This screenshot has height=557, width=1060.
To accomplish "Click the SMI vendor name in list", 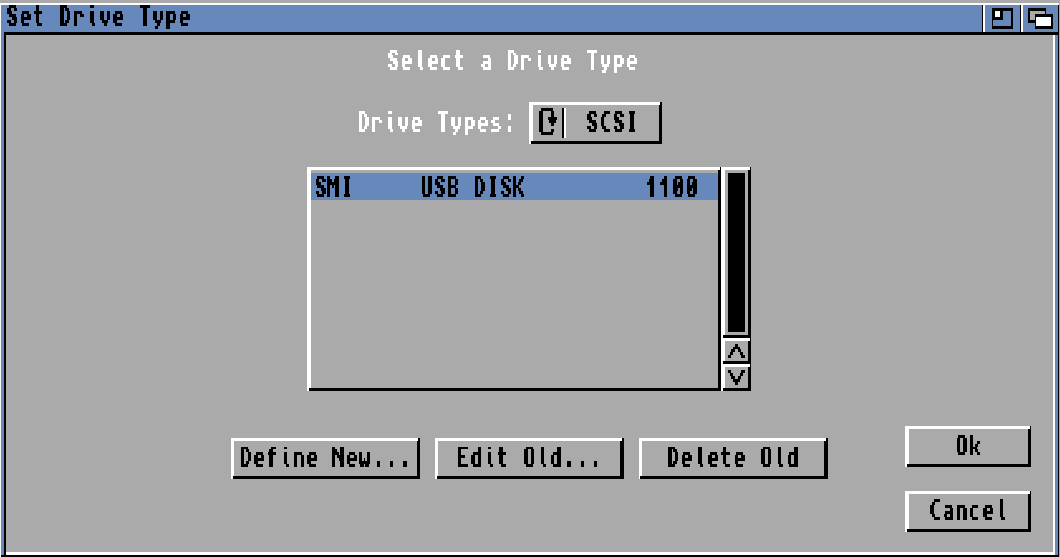I will tap(333, 187).
